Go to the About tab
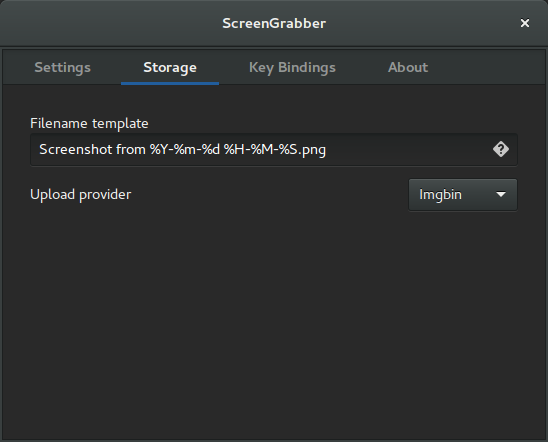The image size is (548, 442). (x=408, y=67)
